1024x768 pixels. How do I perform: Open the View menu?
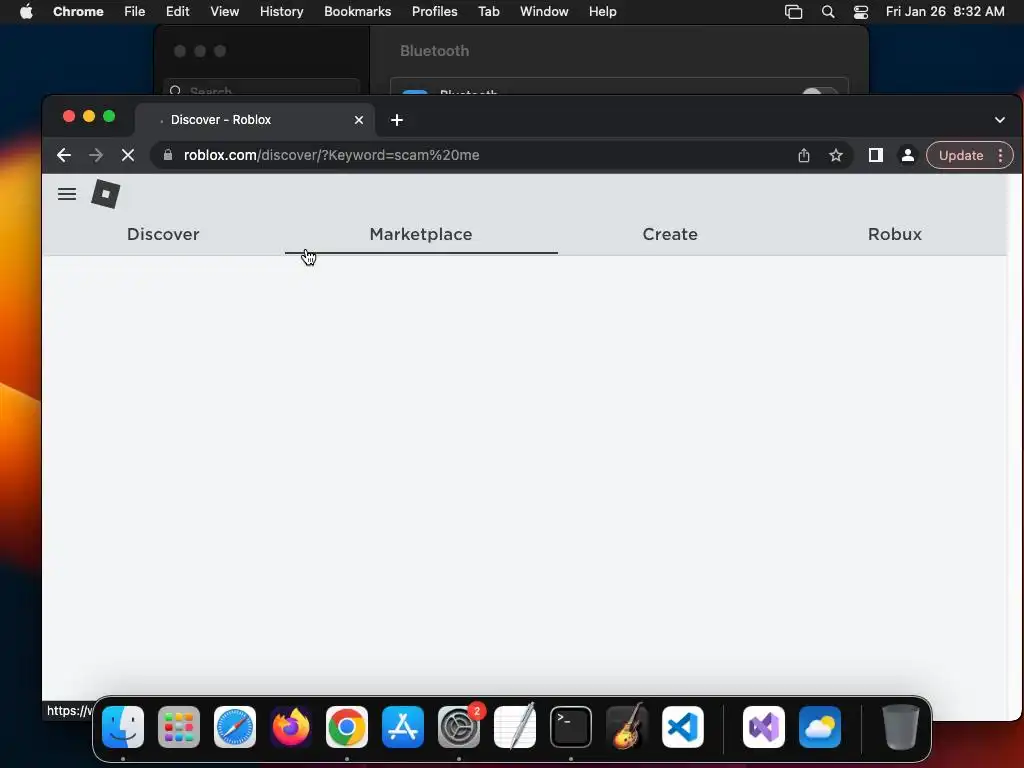[x=225, y=12]
